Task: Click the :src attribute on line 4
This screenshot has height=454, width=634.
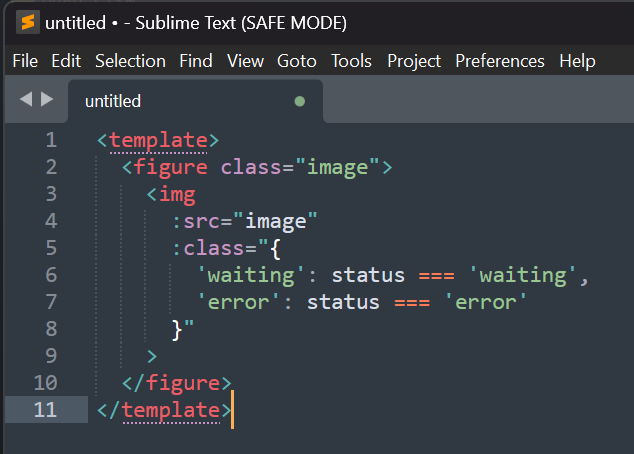Action: pos(196,222)
